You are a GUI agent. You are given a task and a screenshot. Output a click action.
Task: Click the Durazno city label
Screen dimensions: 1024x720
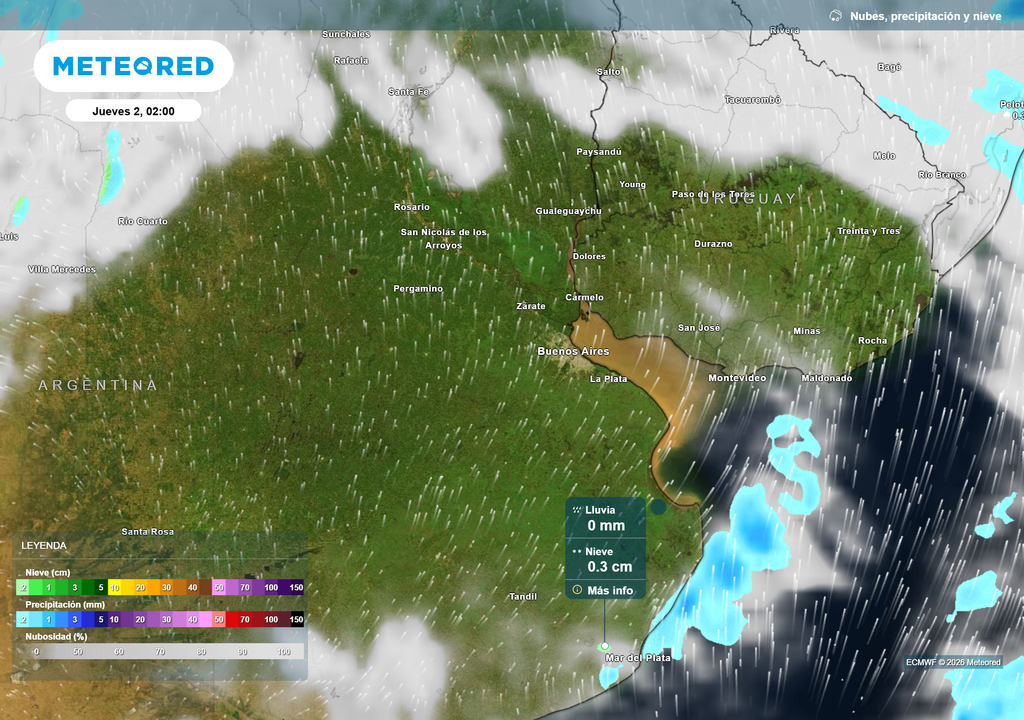click(713, 244)
